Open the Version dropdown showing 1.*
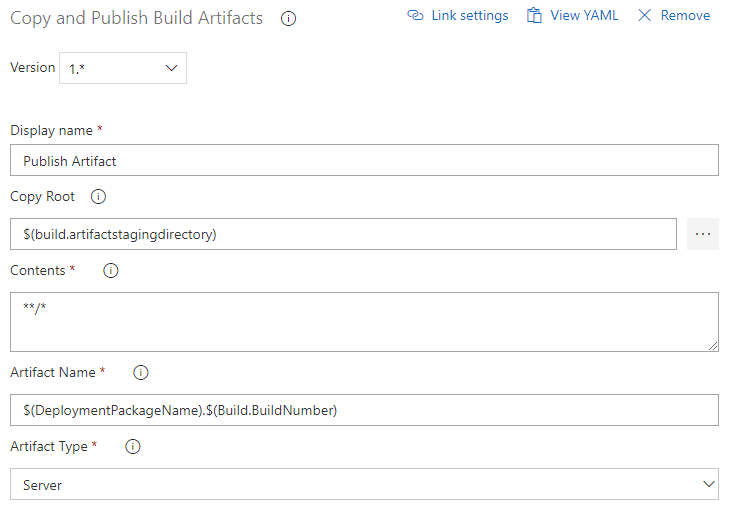The image size is (731, 515). (x=123, y=68)
